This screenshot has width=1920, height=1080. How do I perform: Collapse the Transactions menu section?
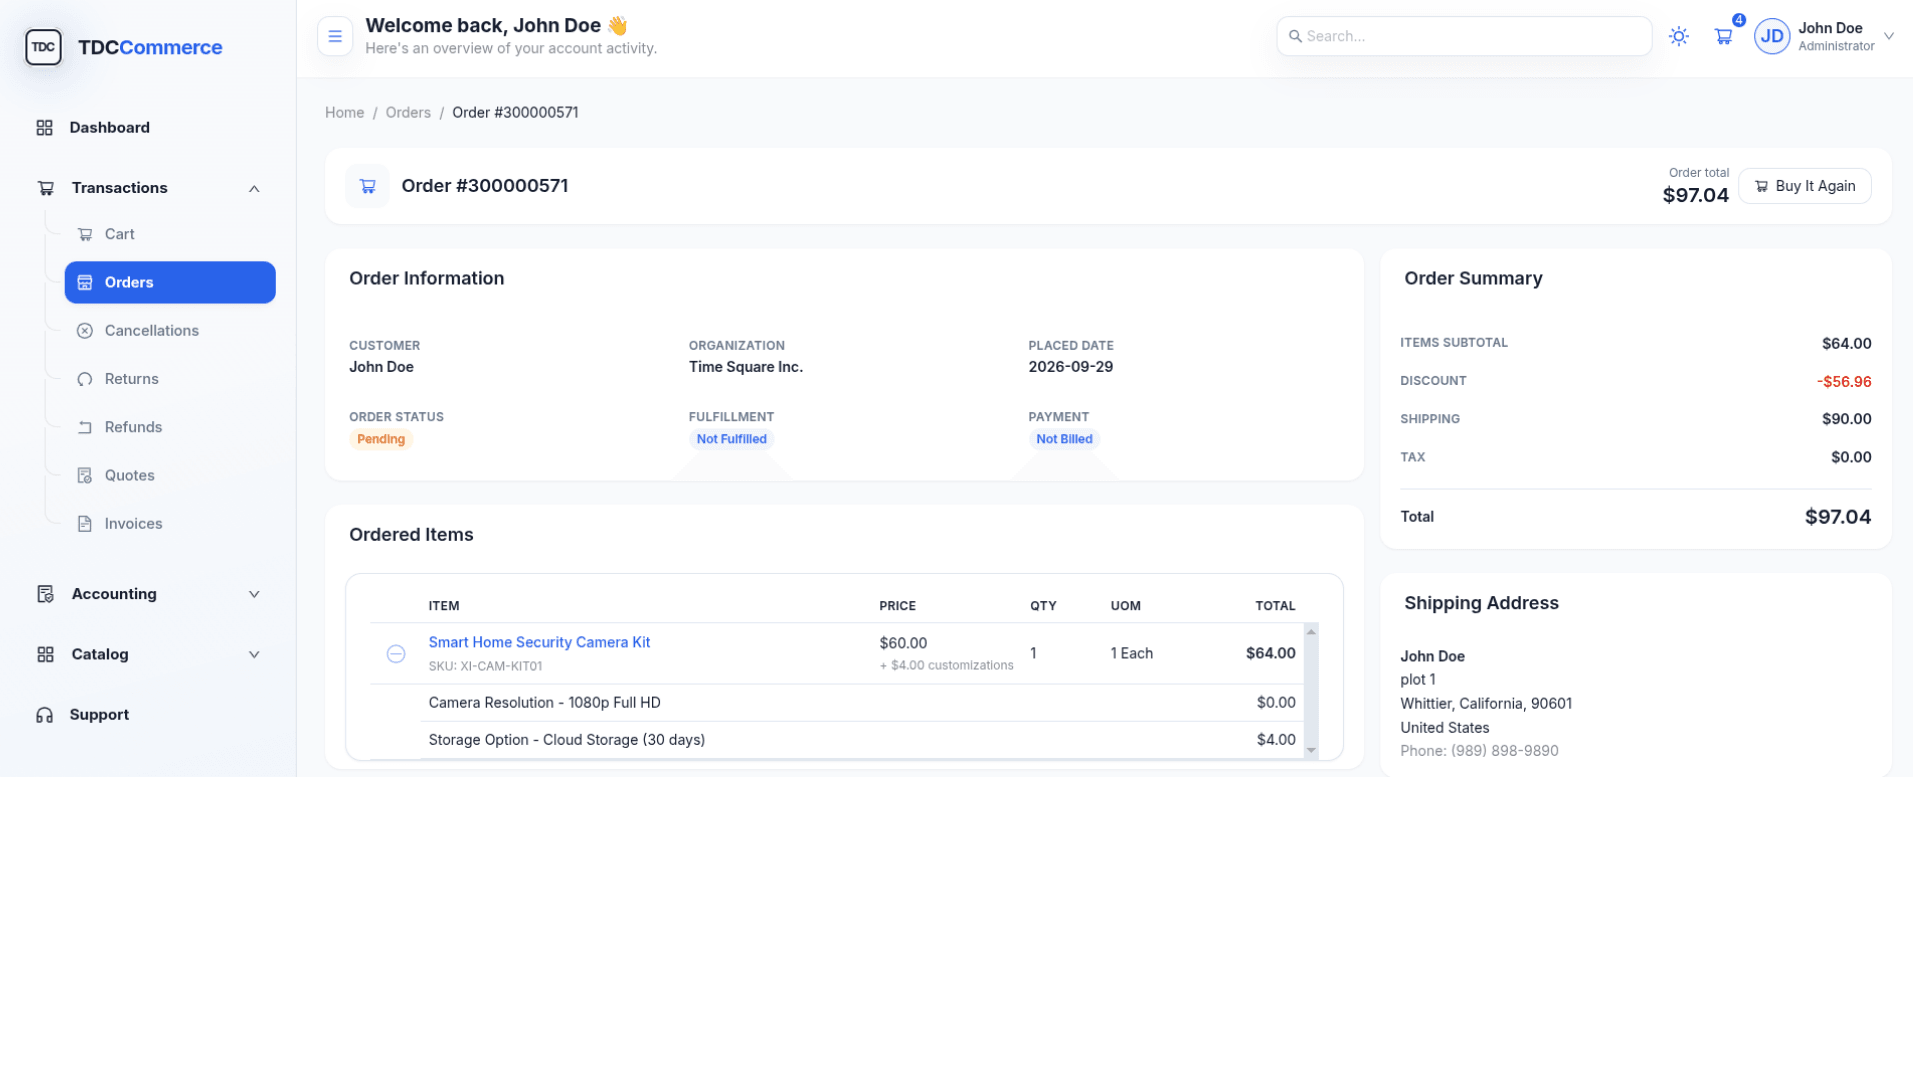coord(148,188)
